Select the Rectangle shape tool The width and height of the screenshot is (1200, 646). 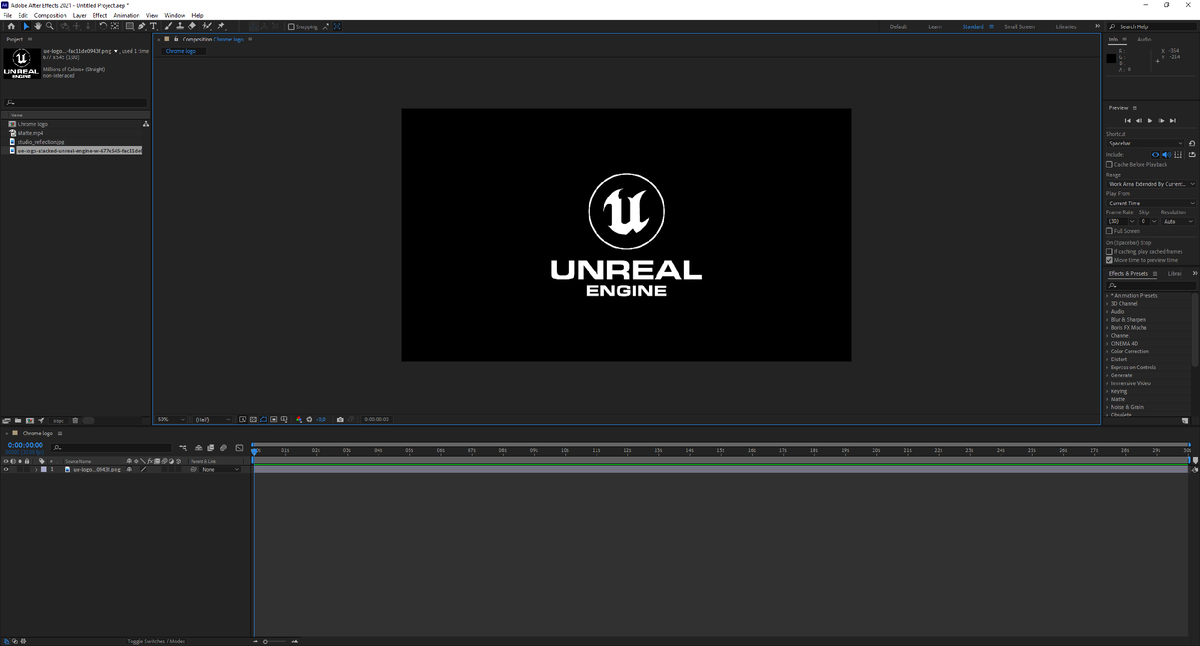click(129, 26)
